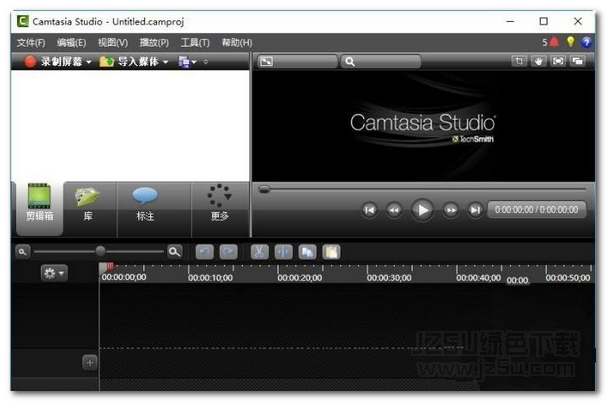607x402 pixels.
Task: Open the Edit (编辑) menu
Action: click(x=71, y=43)
